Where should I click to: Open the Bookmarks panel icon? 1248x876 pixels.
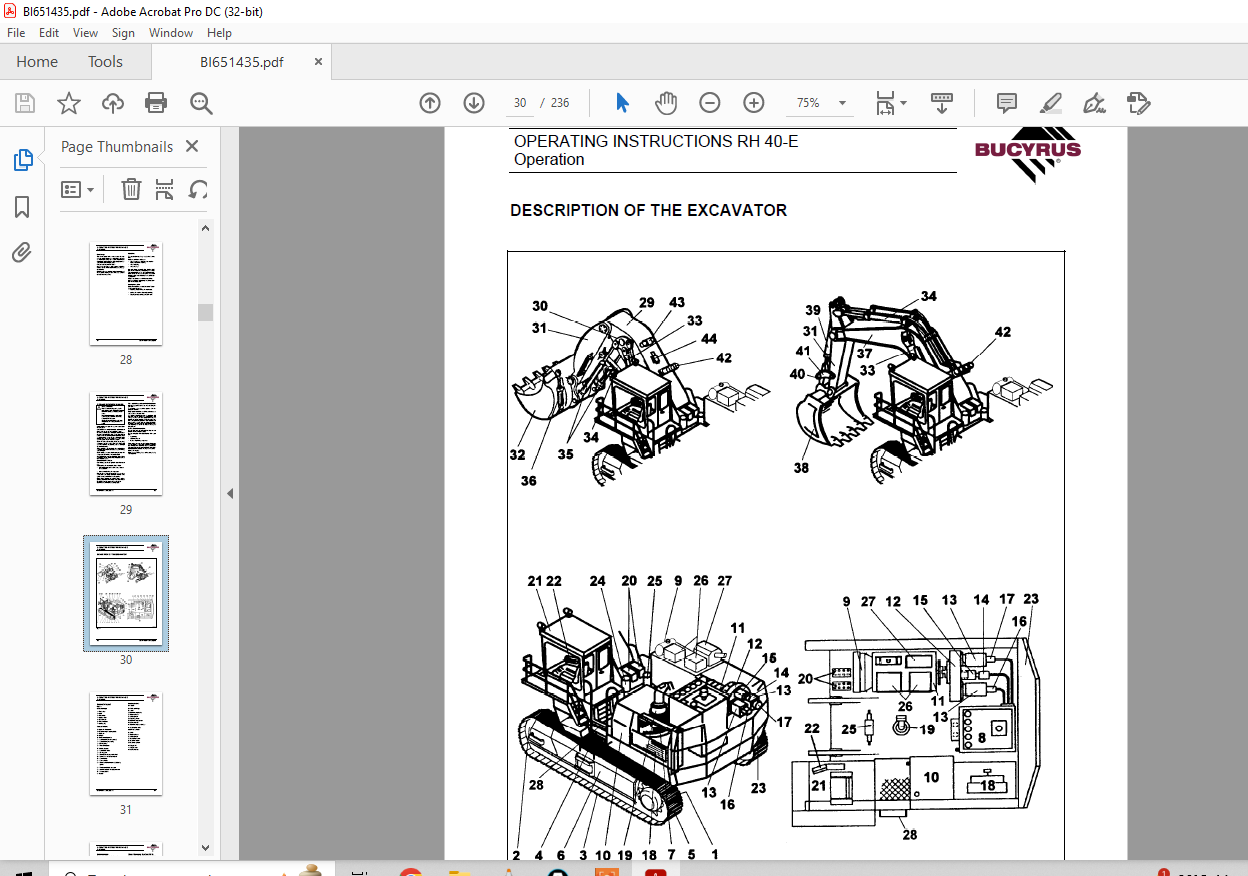pos(22,207)
